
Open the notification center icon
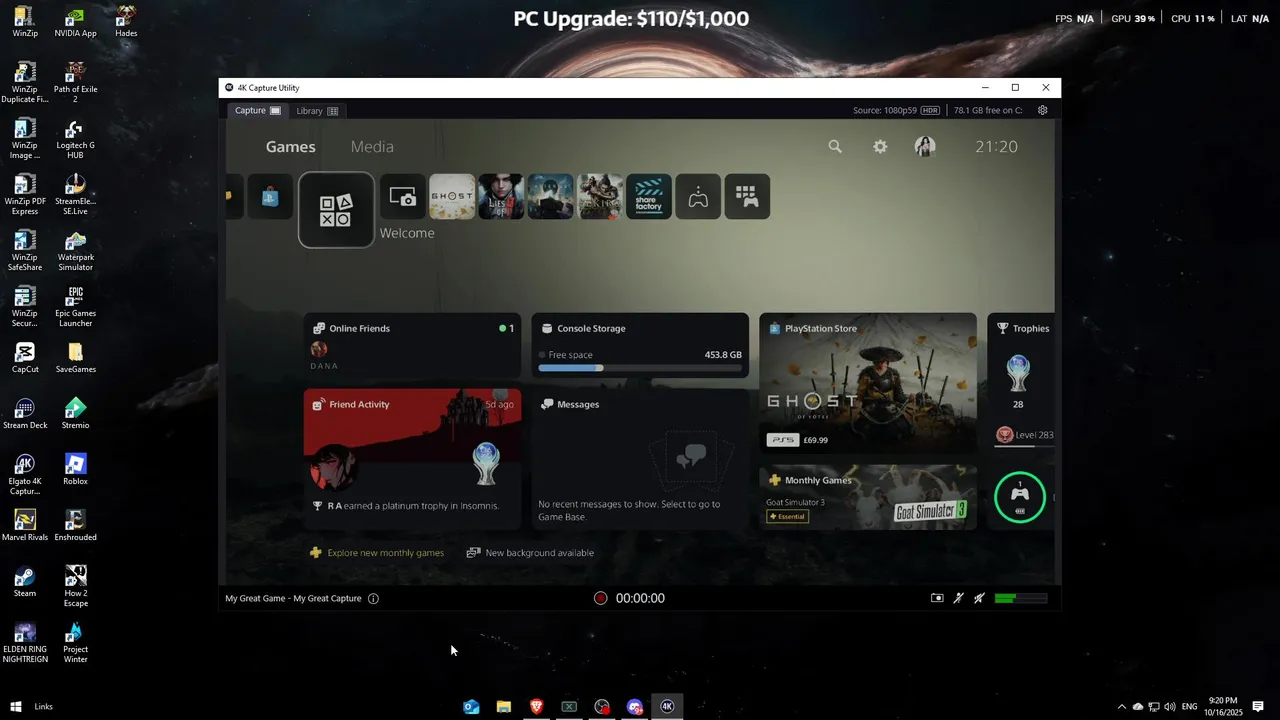(x=1258, y=707)
